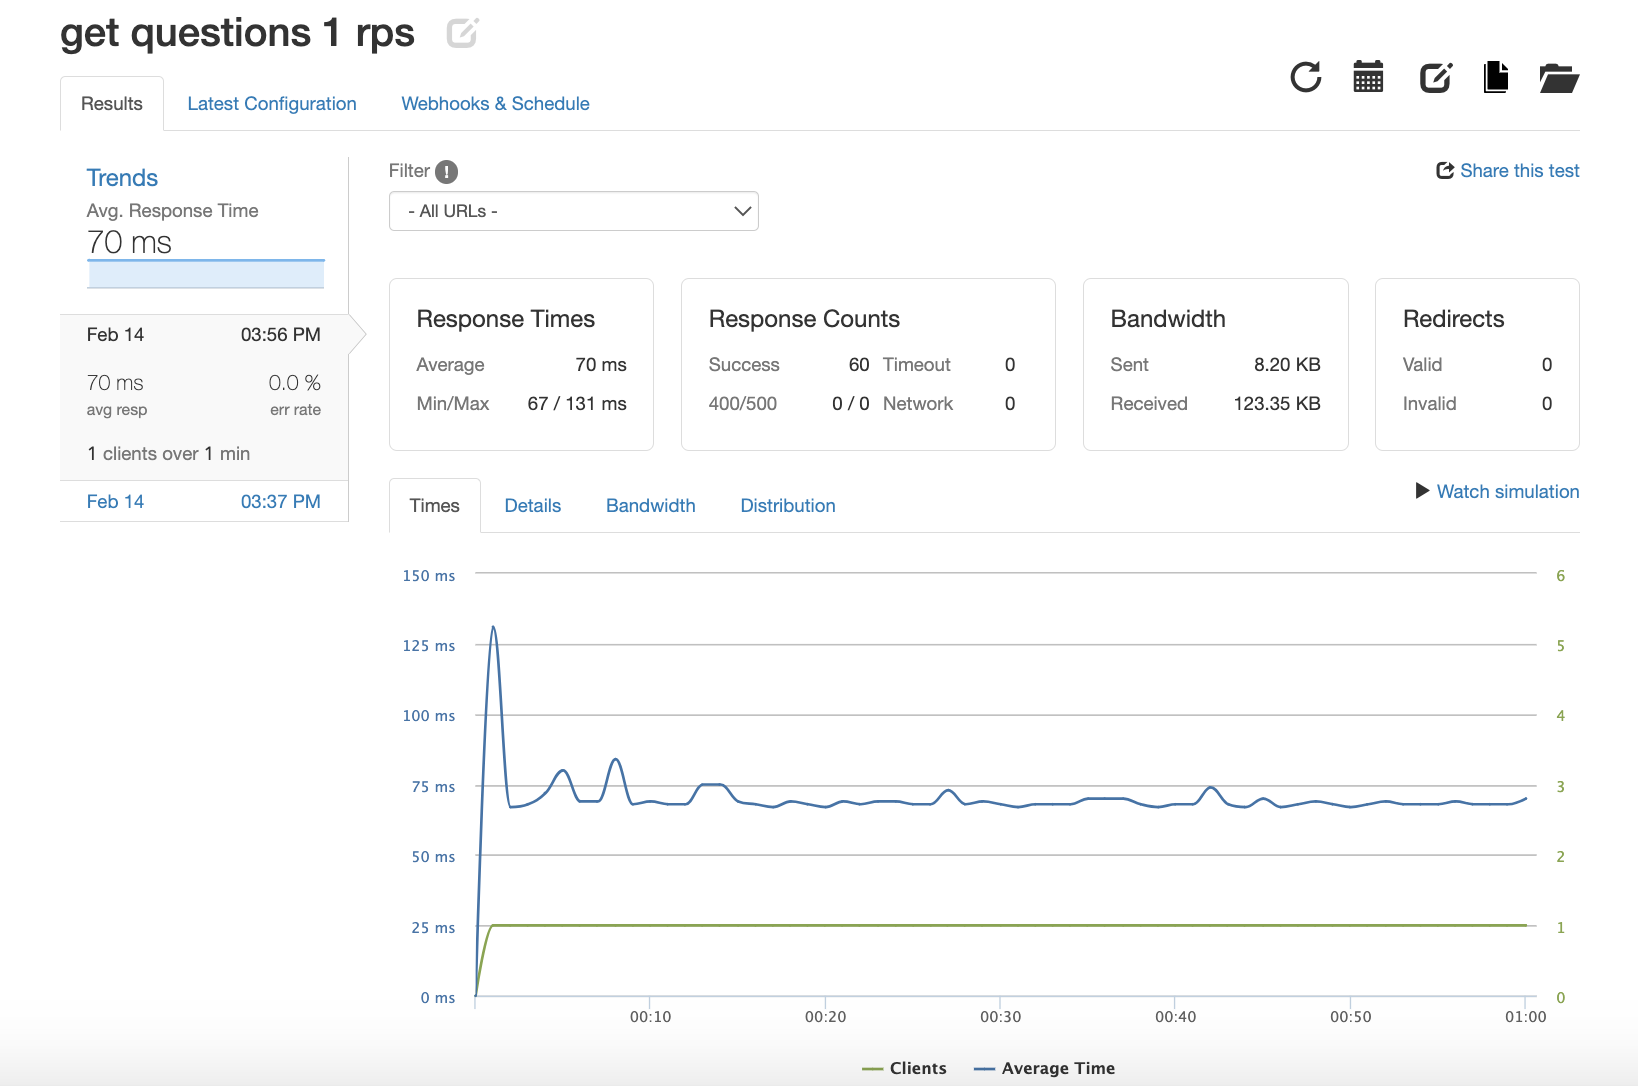Open the All URLs filter dropdown
Viewport: 1638px width, 1086px height.
point(574,211)
